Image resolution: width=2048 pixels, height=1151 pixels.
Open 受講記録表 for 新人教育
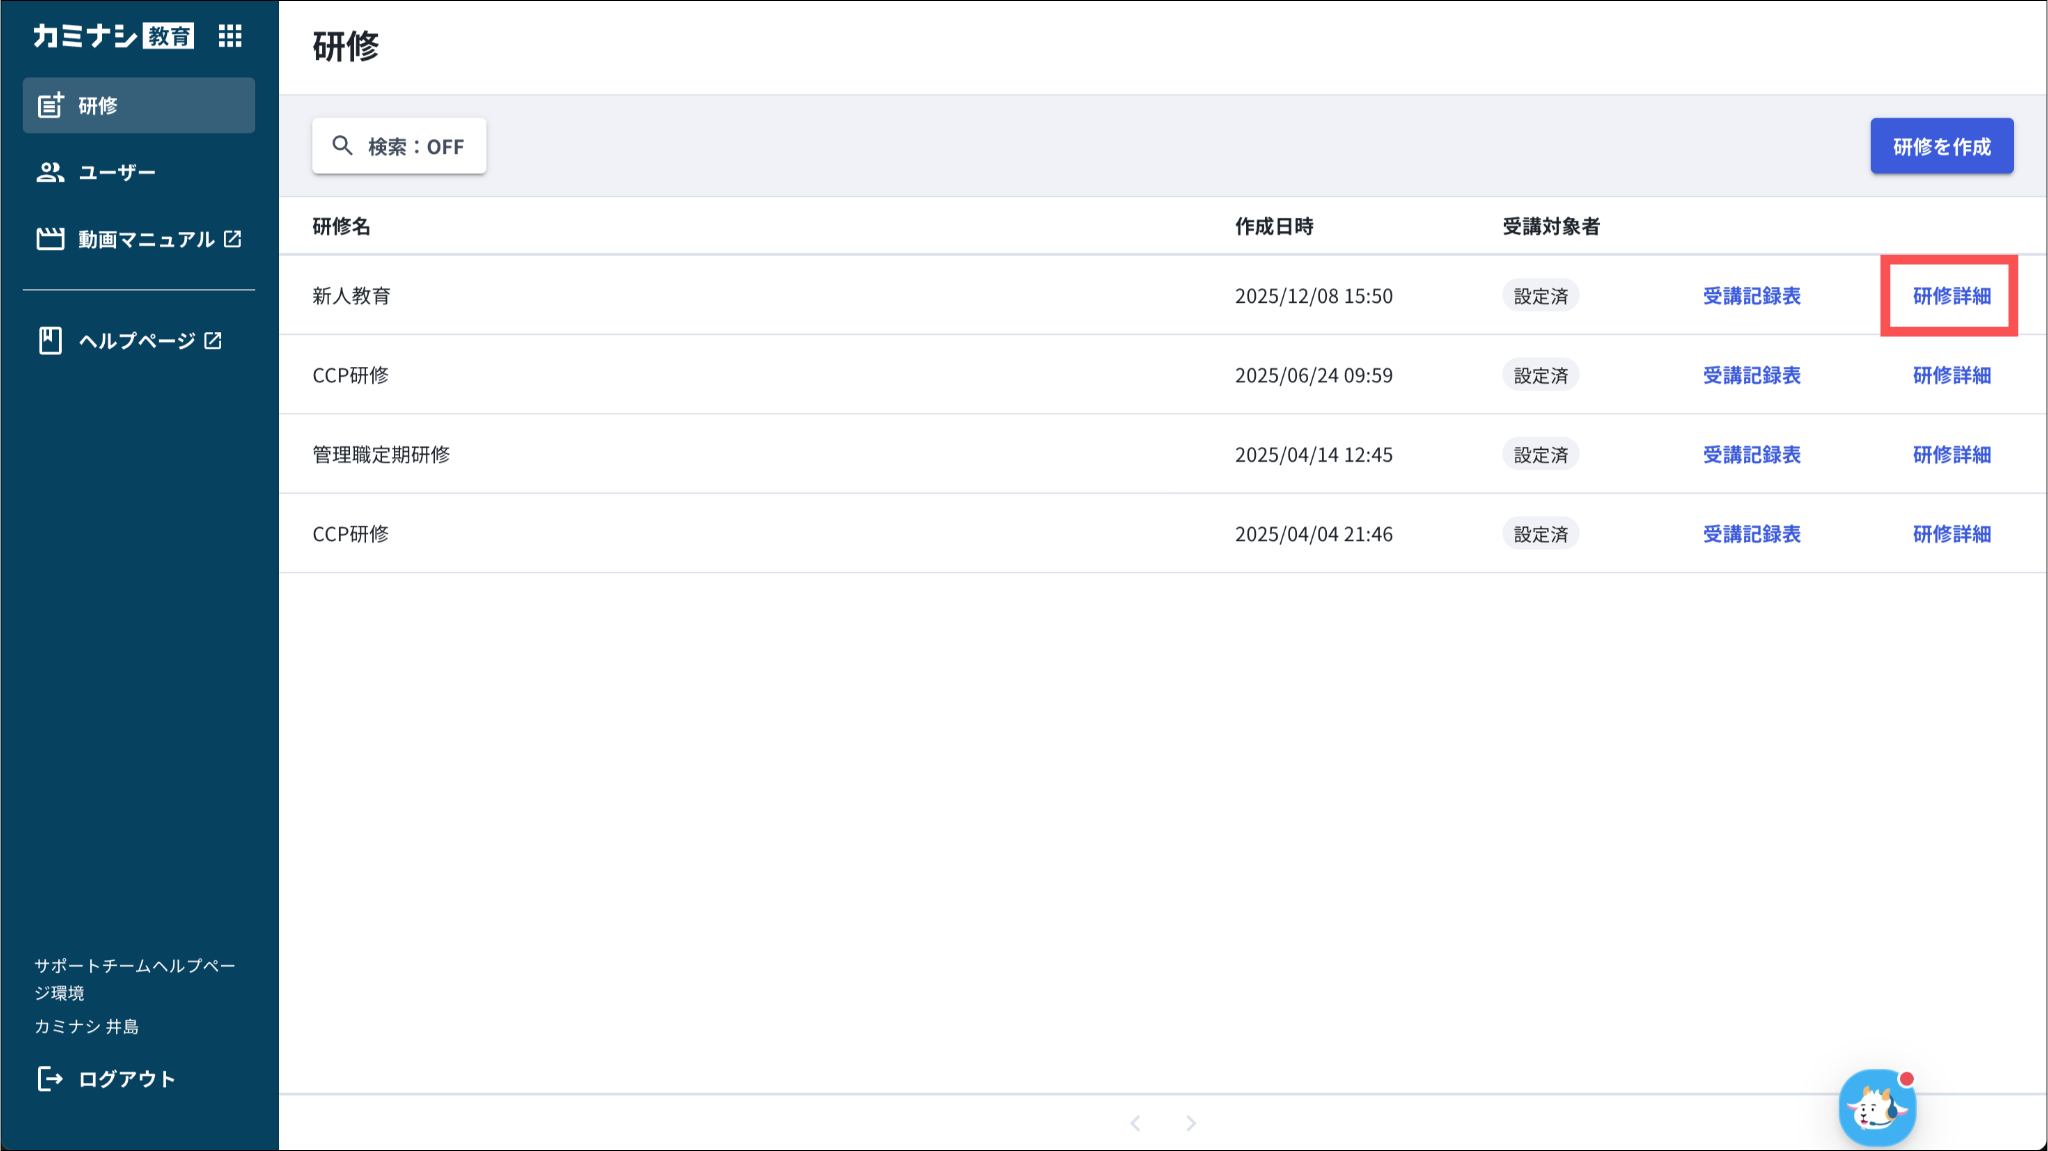(1751, 296)
